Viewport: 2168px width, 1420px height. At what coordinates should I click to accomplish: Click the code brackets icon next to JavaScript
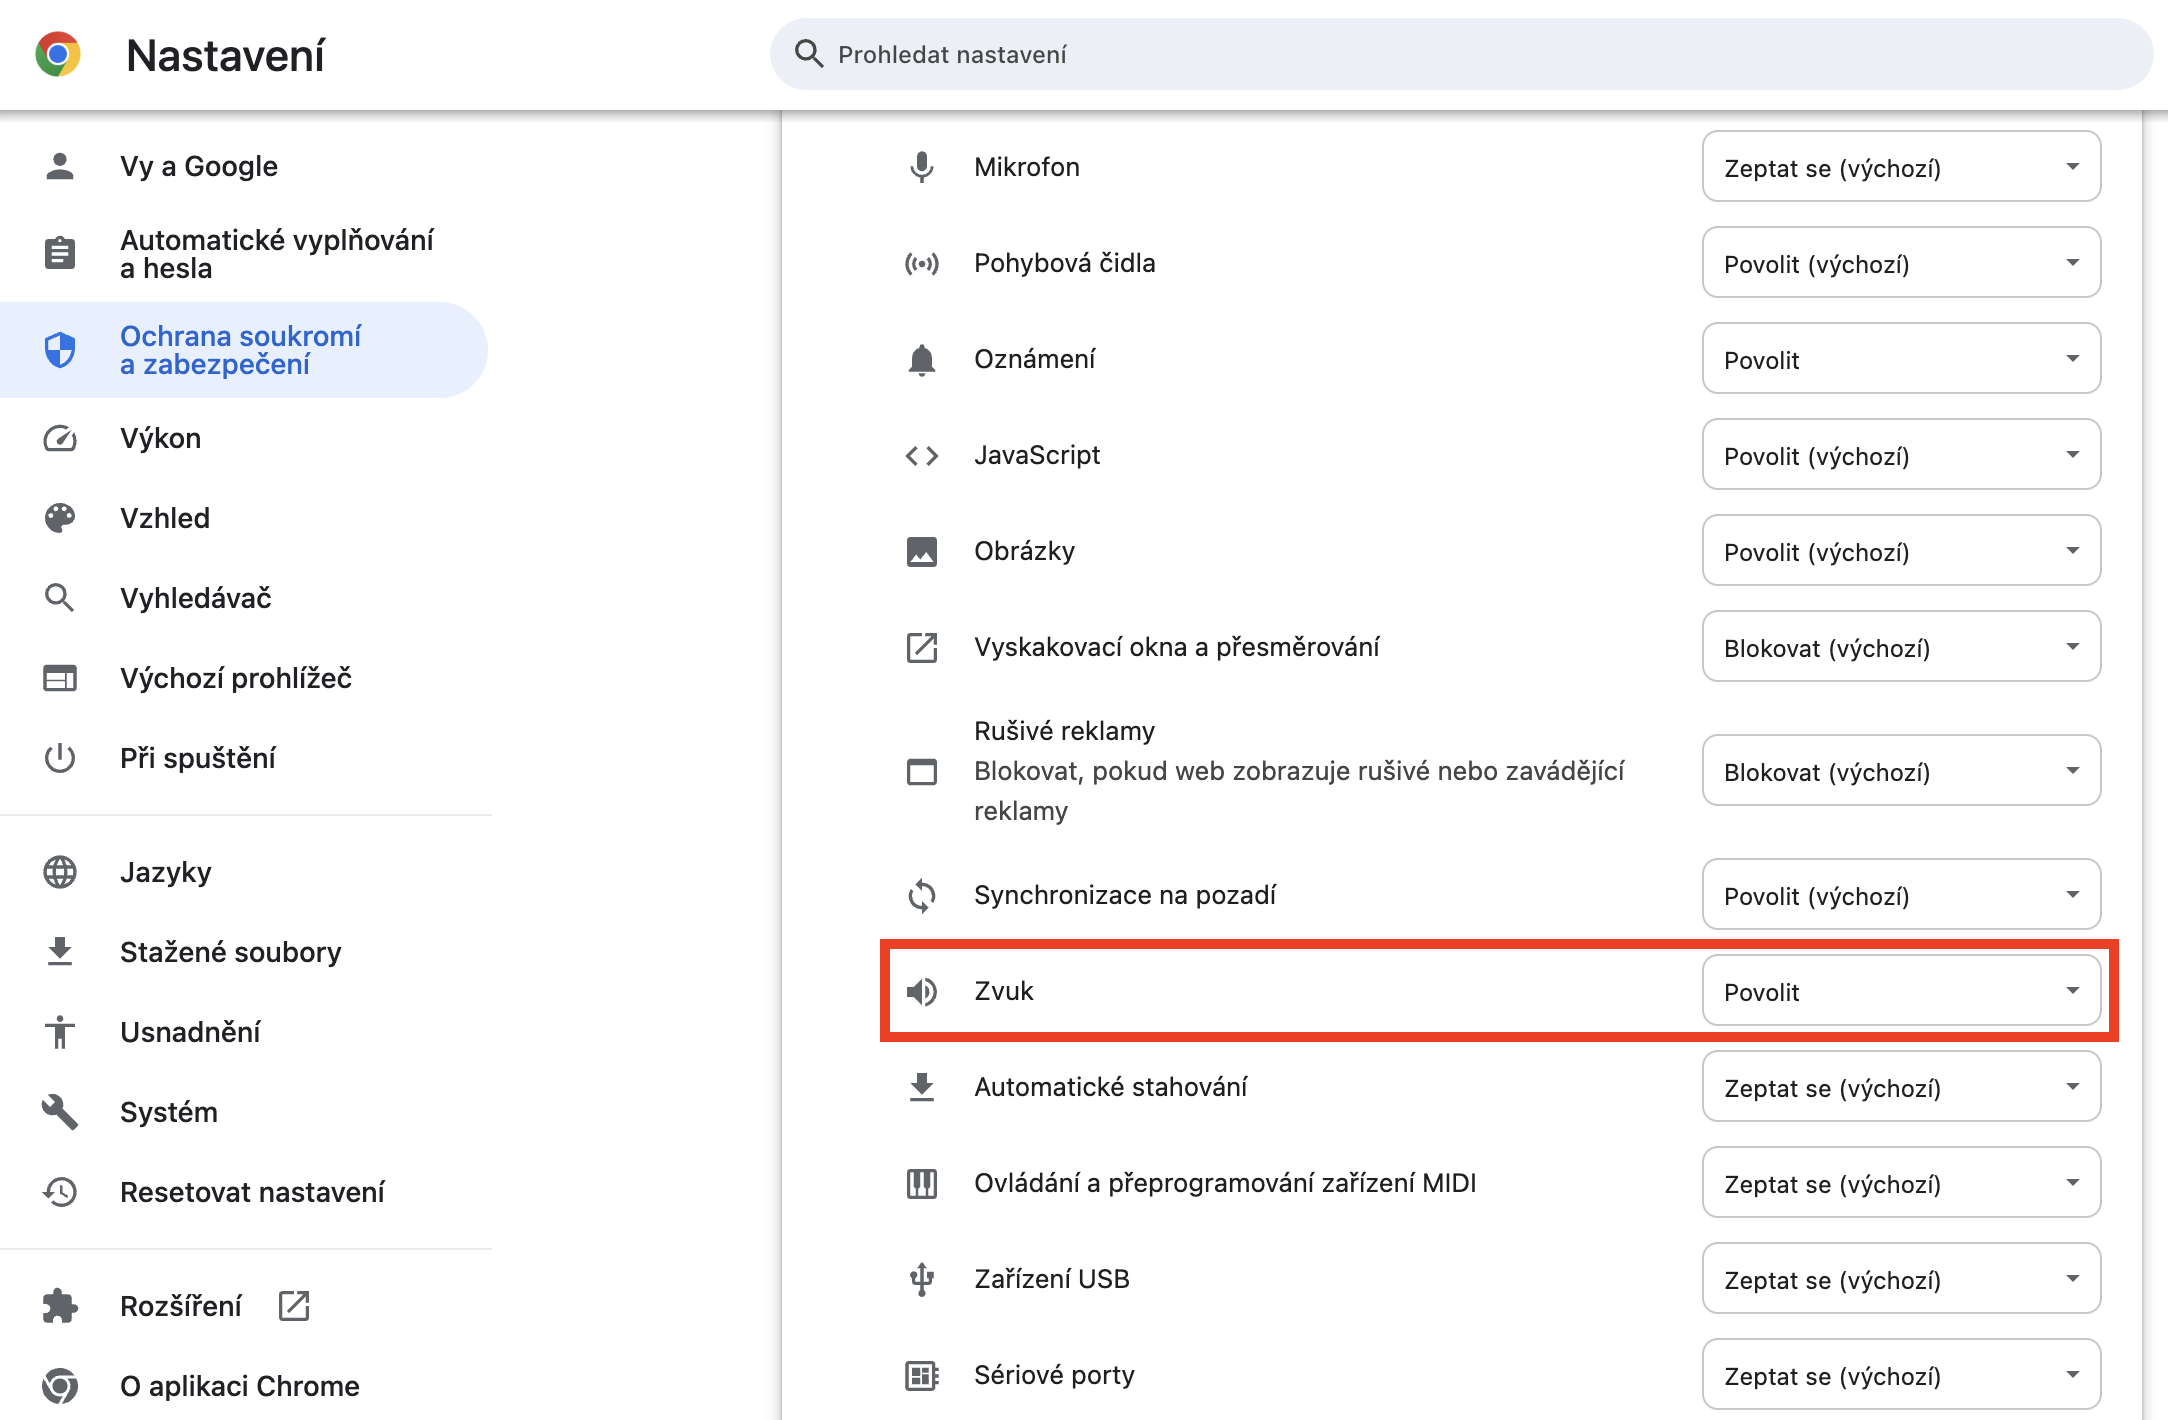[x=921, y=455]
